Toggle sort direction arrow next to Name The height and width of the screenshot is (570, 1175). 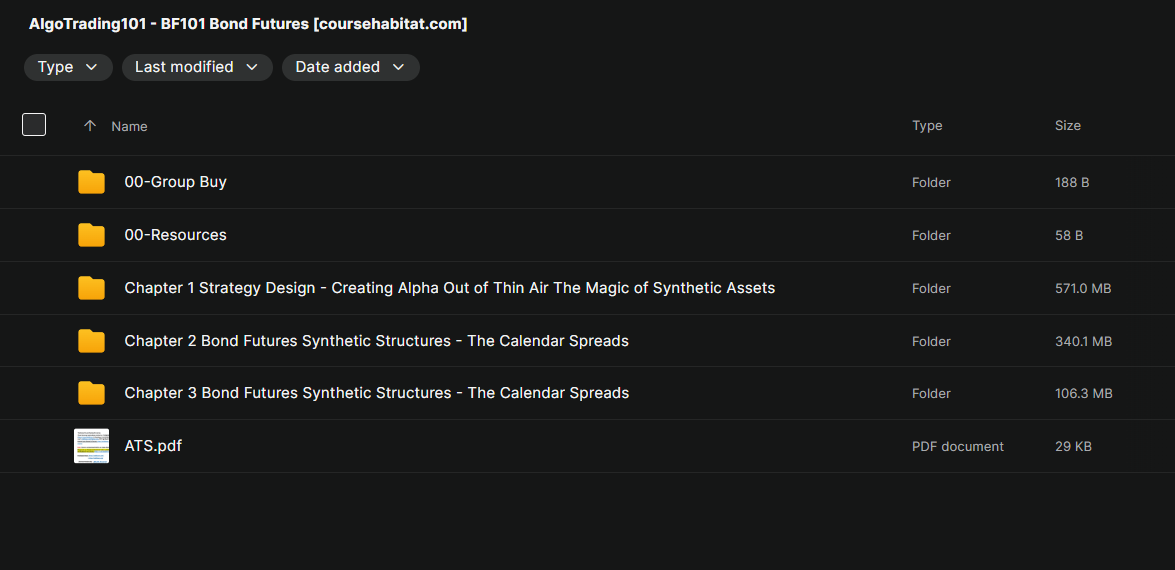click(x=90, y=126)
